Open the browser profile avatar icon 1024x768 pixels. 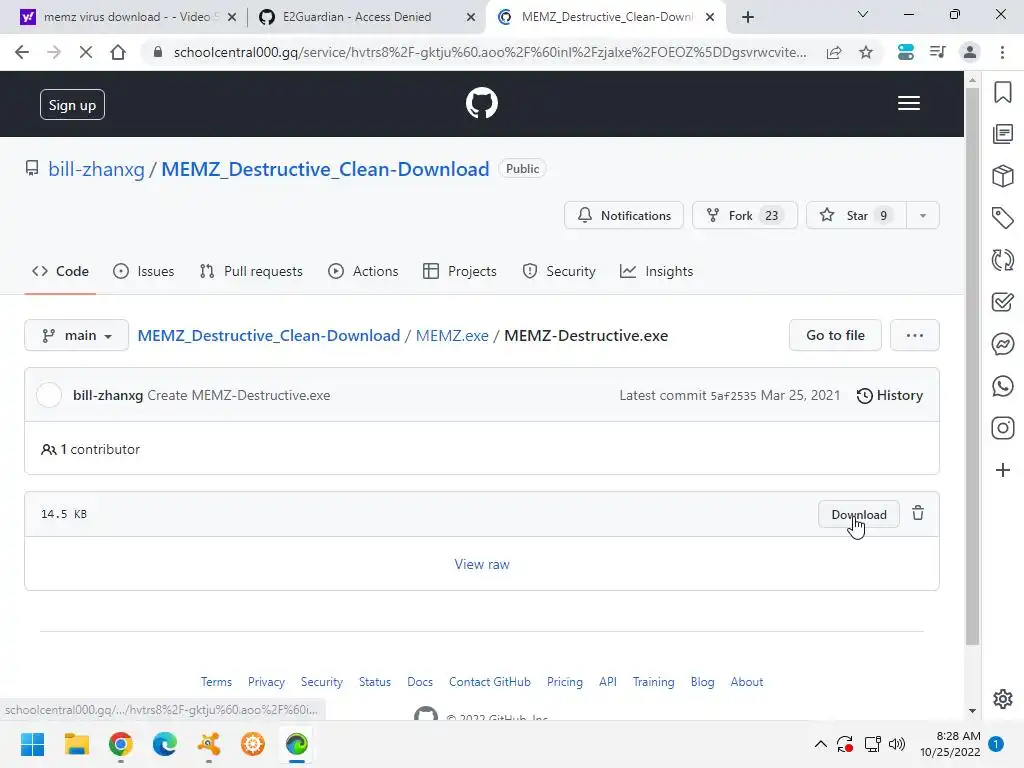[x=970, y=52]
